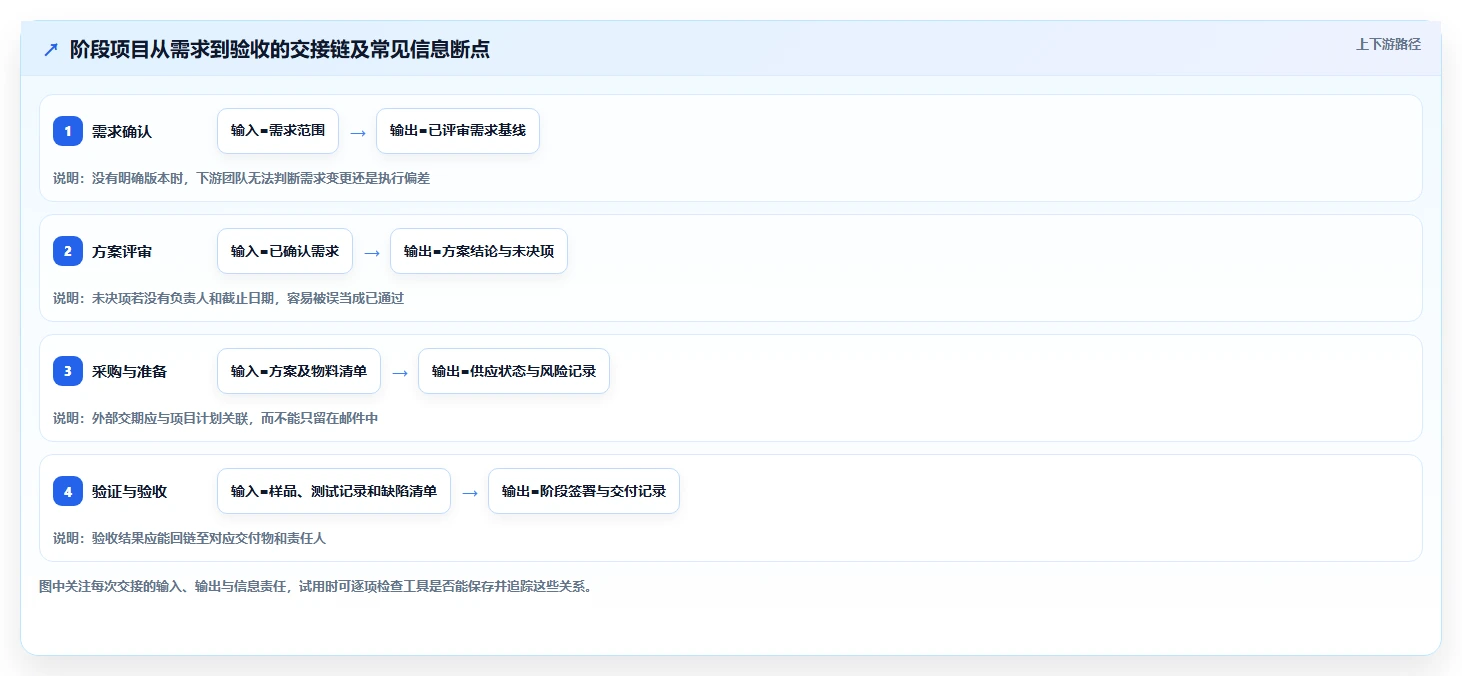Click the 方案评审 stage name

pyautogui.click(x=122, y=251)
